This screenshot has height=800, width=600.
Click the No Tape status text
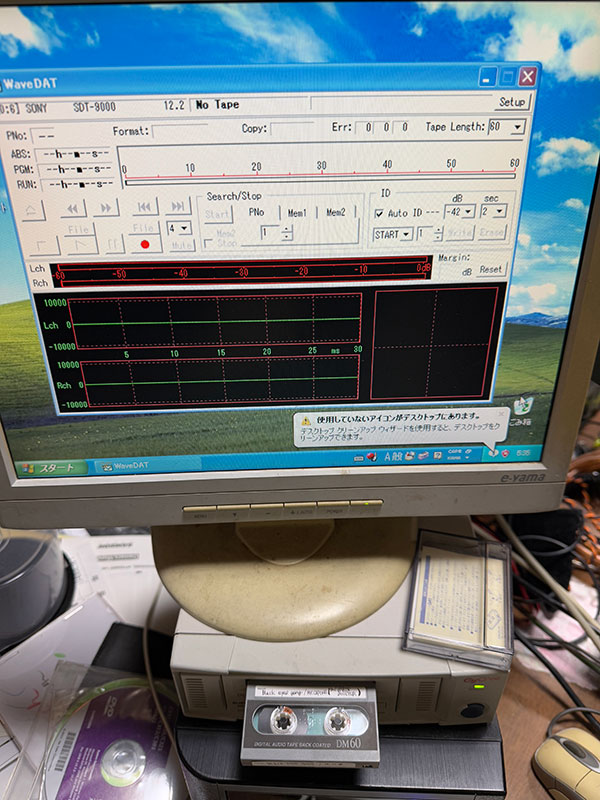coord(217,105)
